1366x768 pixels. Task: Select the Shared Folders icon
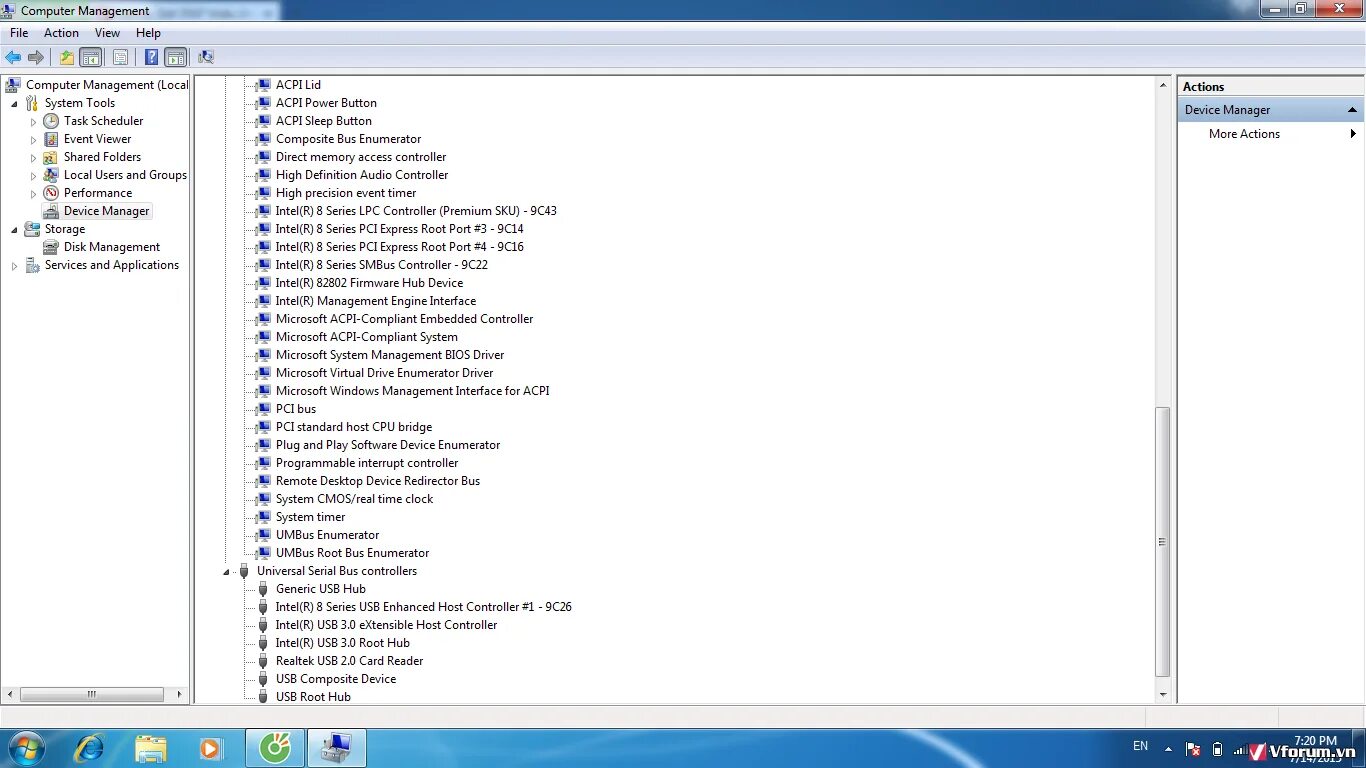pos(51,157)
